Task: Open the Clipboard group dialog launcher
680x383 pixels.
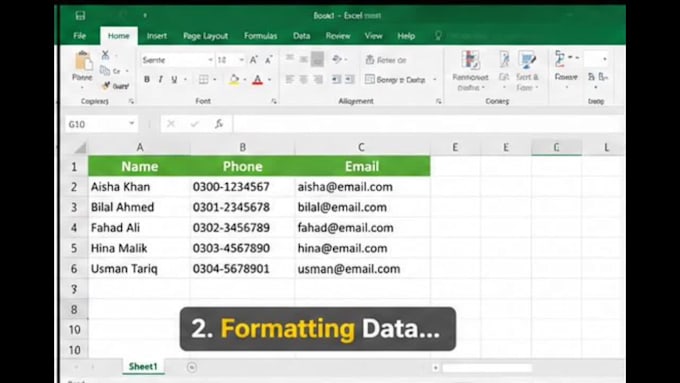Action: 131,101
